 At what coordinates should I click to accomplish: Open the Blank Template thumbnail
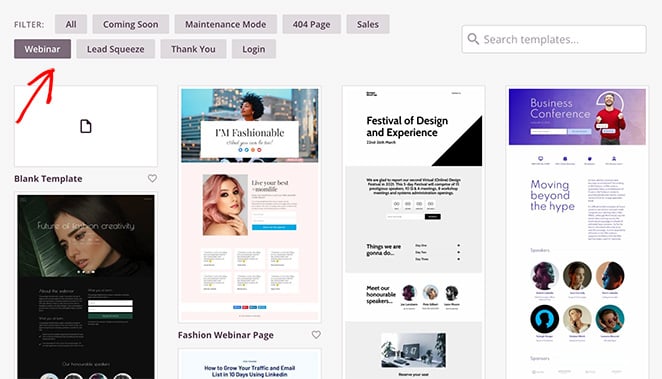(x=86, y=126)
